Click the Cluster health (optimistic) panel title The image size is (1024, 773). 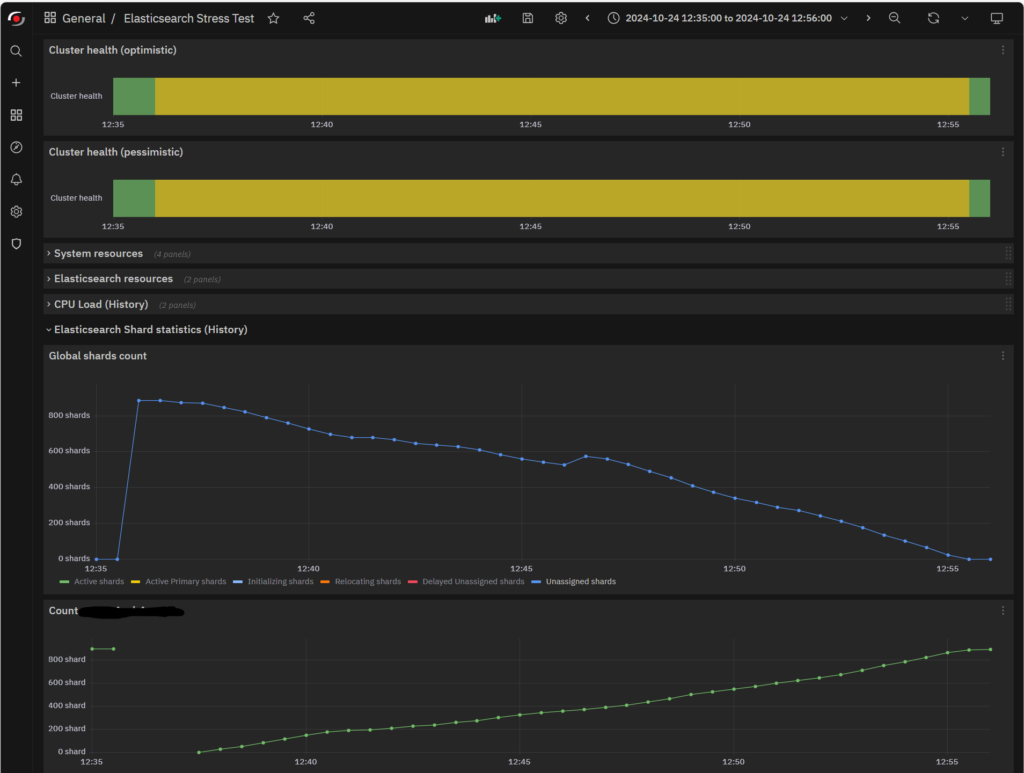click(x=112, y=50)
